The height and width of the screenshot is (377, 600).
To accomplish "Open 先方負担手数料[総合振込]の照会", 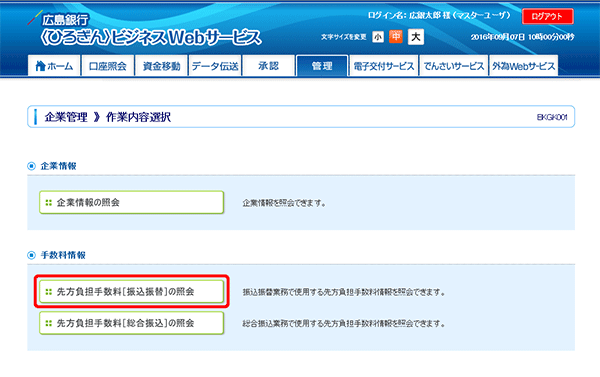I will coord(132,323).
